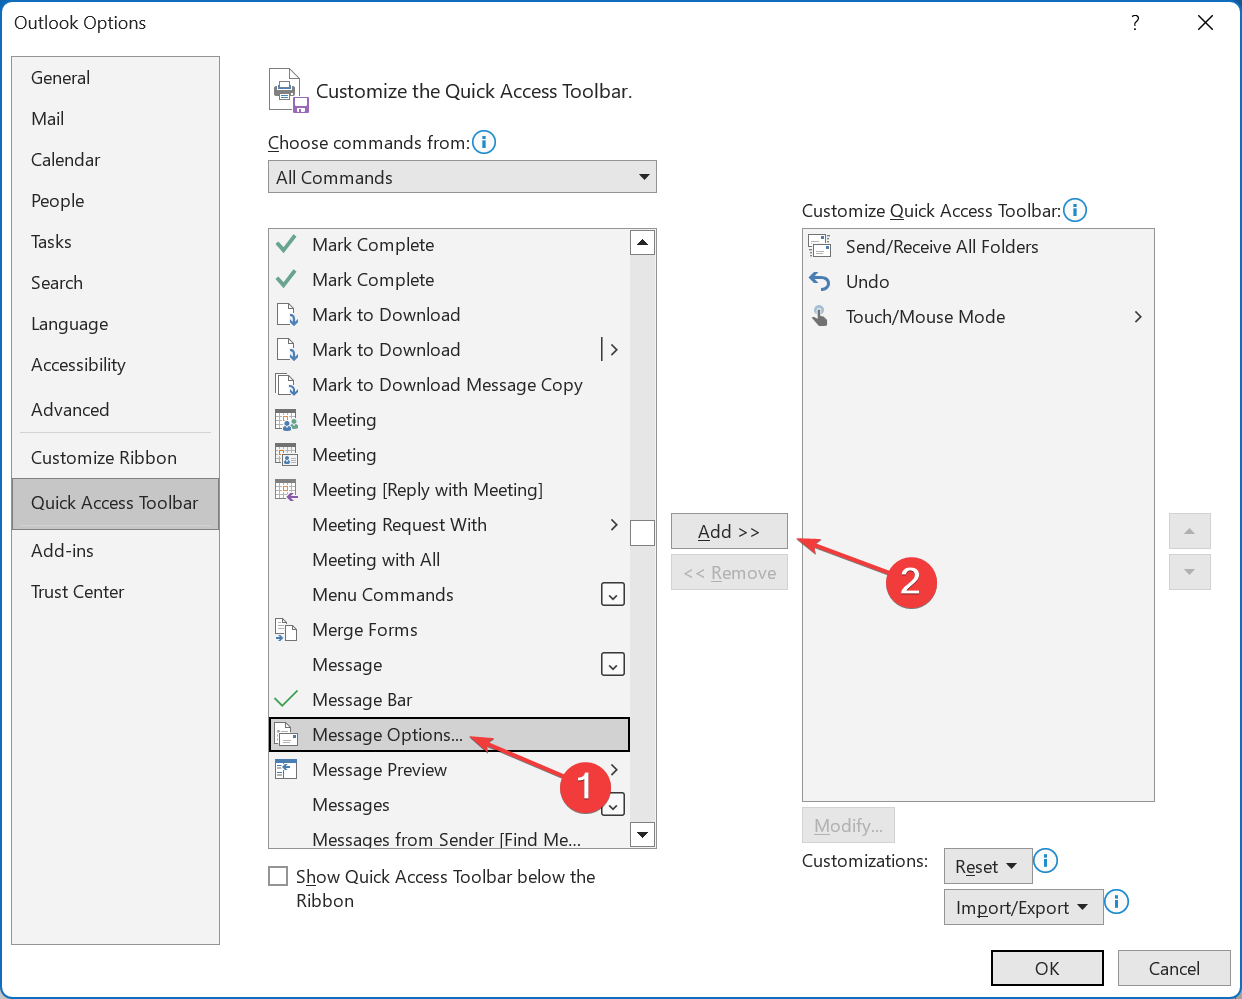Select the Quick Access Toolbar category
Viewport: 1242px width, 999px height.
(x=115, y=503)
